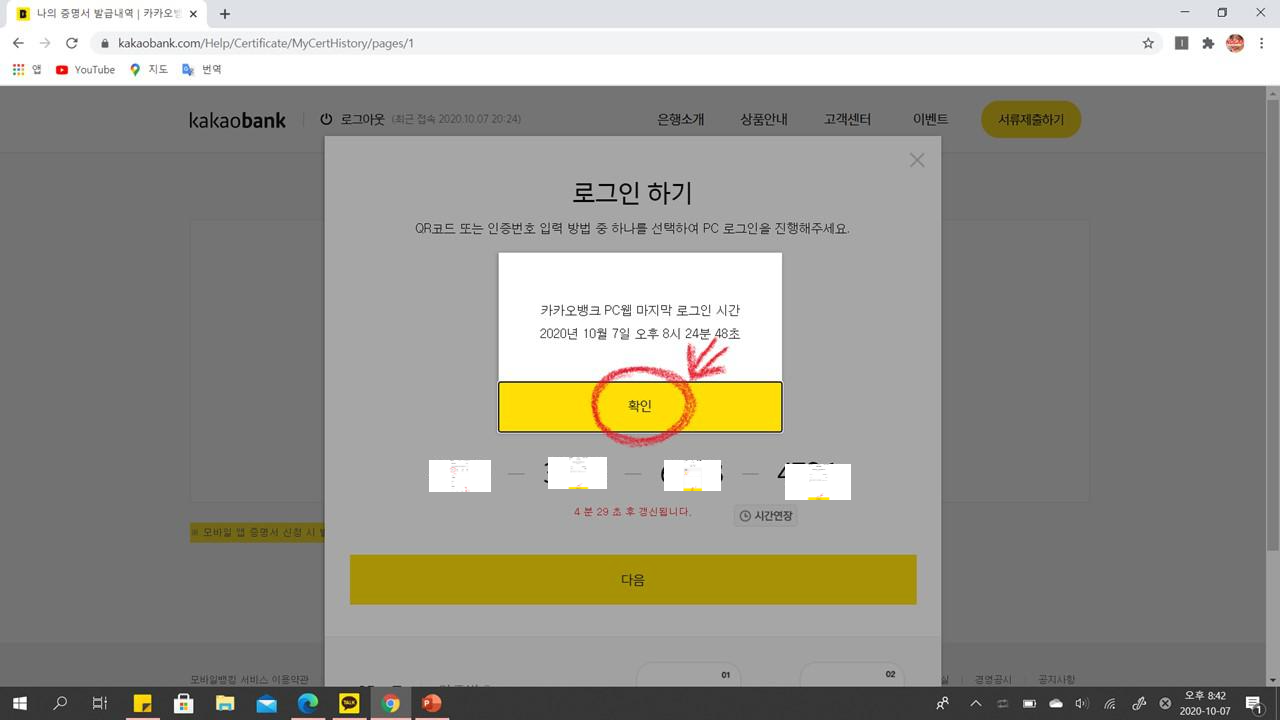Open the 앱 apps bookmark
This screenshot has width=1280, height=720.
click(x=27, y=69)
